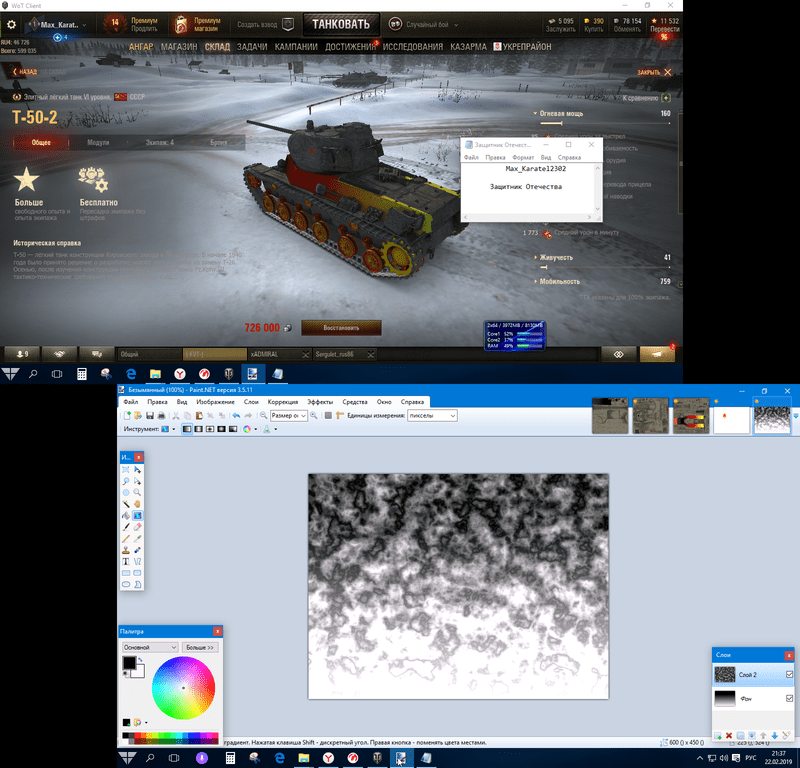Select the Clone Stamp tool
This screenshot has height=768, width=800.
[126, 550]
